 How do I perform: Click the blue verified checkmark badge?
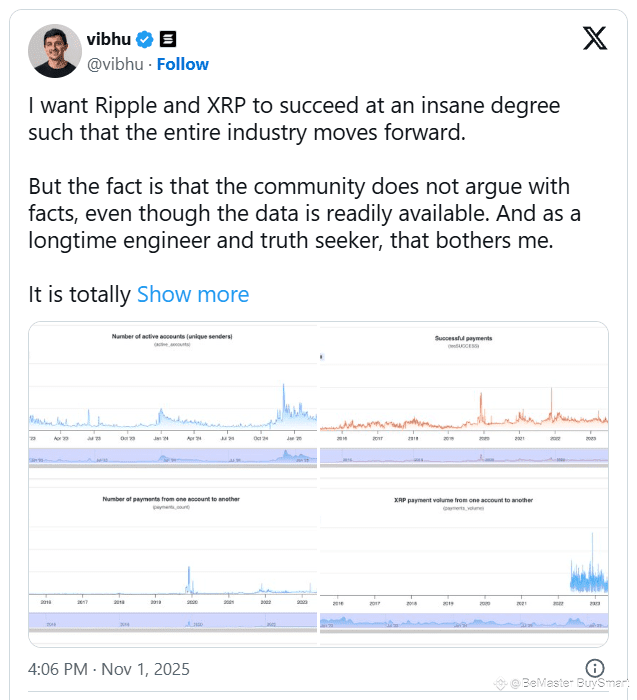(x=145, y=40)
